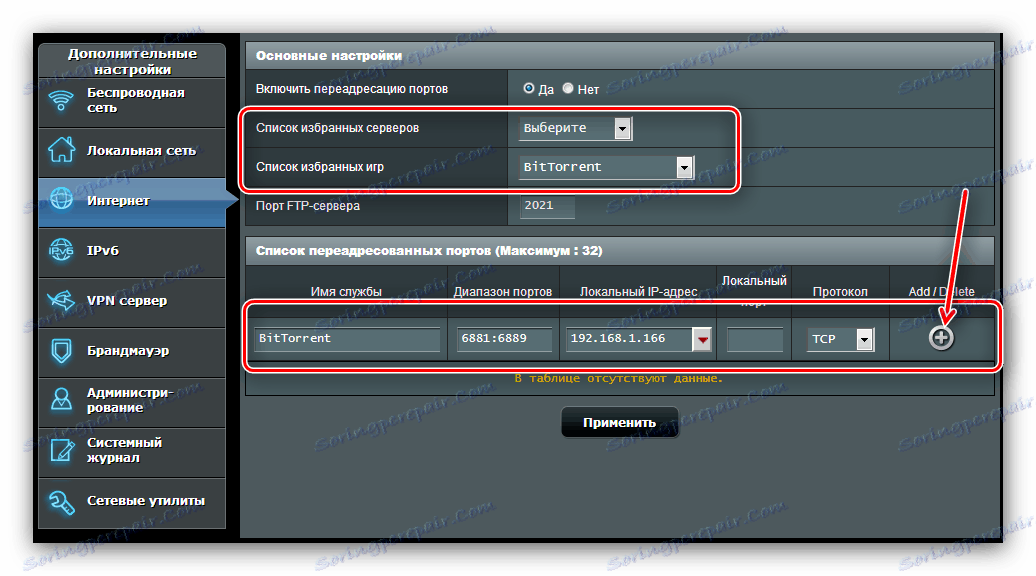Click the Протокол column header
1036x576 pixels.
point(840,291)
